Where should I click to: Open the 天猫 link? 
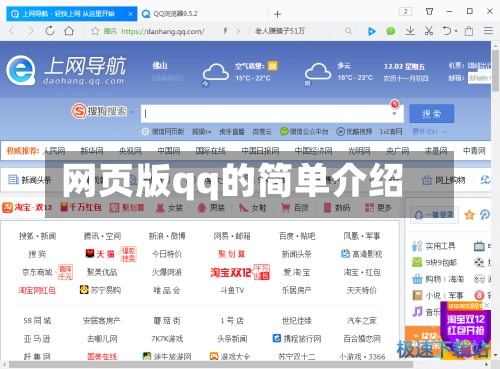tap(101, 254)
